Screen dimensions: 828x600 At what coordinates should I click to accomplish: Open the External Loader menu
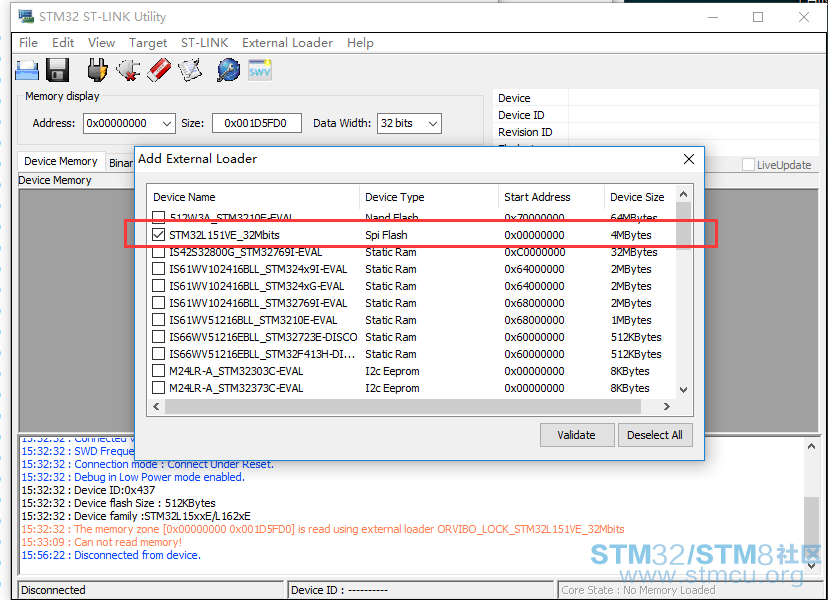click(287, 43)
